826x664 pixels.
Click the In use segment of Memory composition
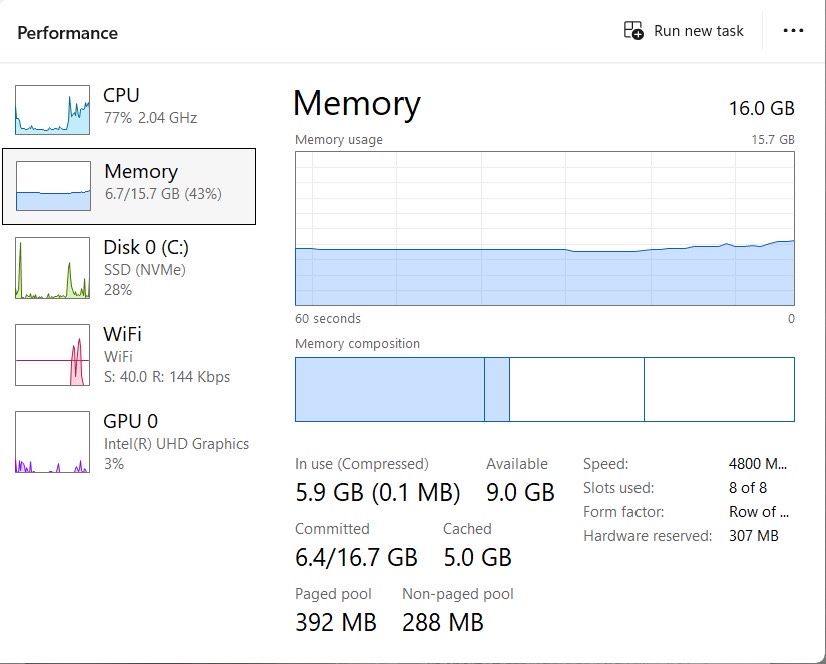389,389
